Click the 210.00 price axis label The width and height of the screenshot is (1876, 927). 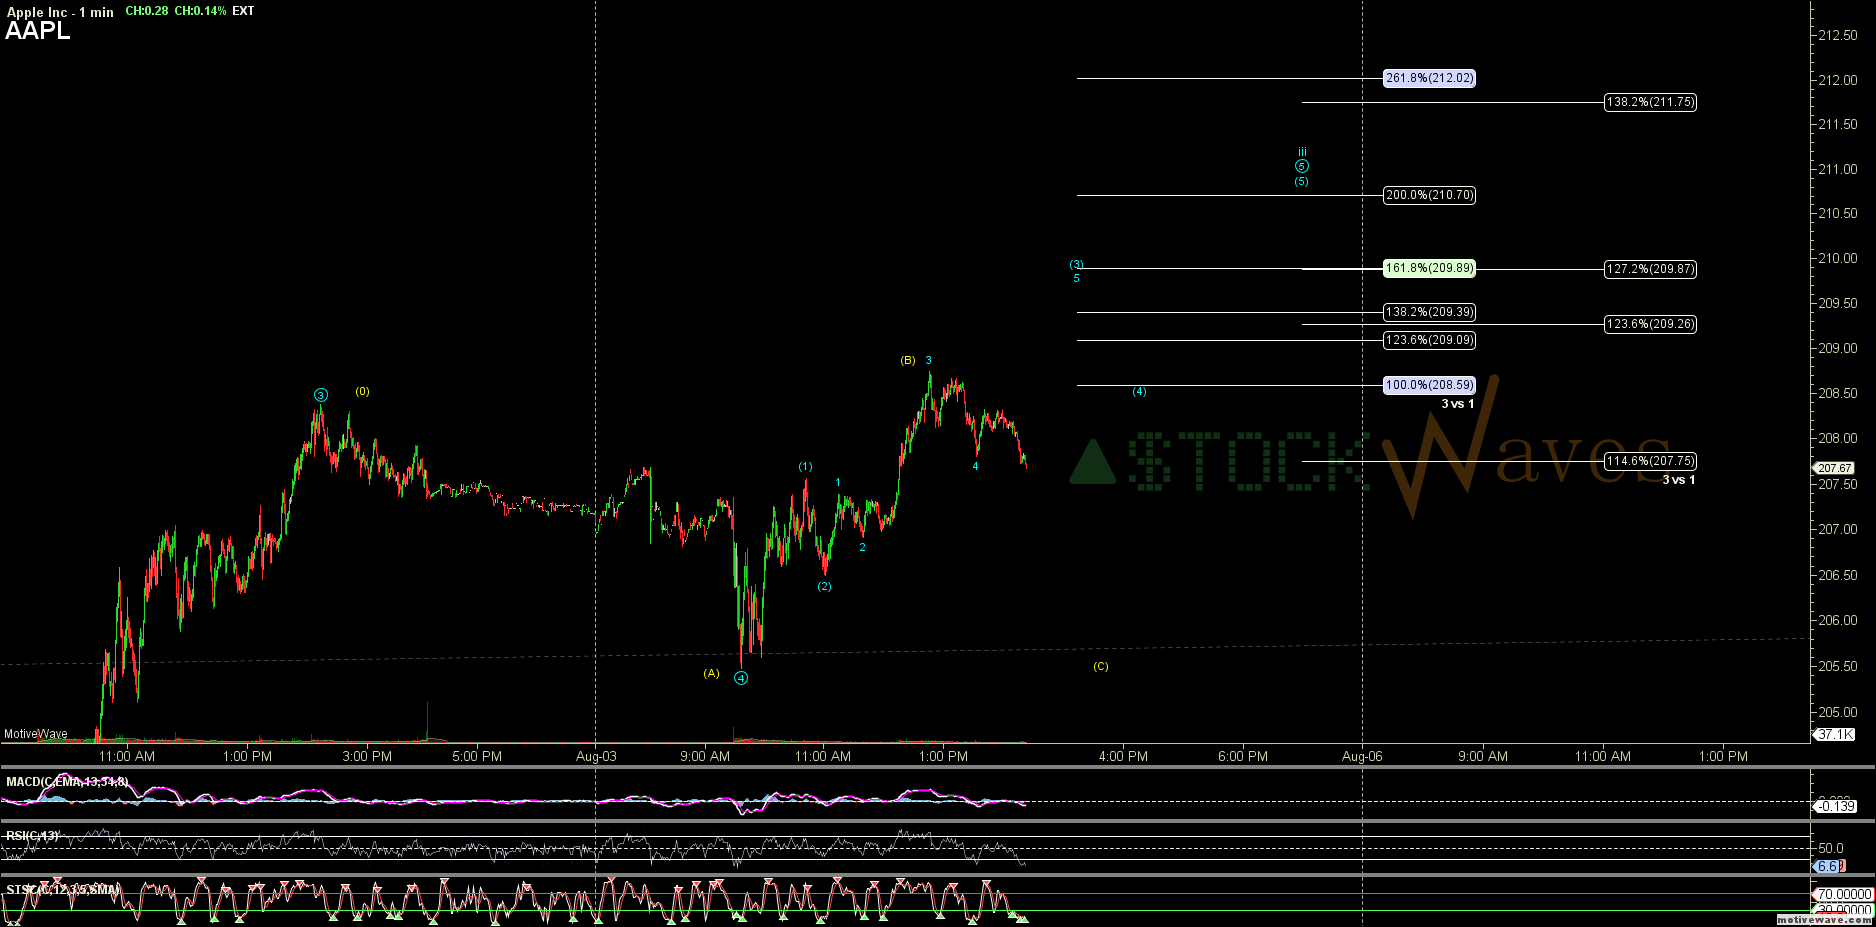[1838, 258]
